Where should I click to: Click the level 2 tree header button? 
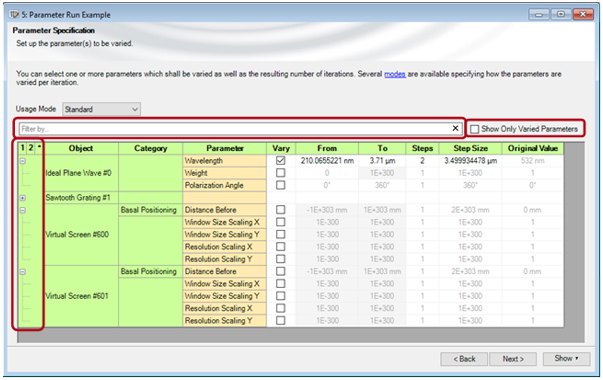pos(31,148)
